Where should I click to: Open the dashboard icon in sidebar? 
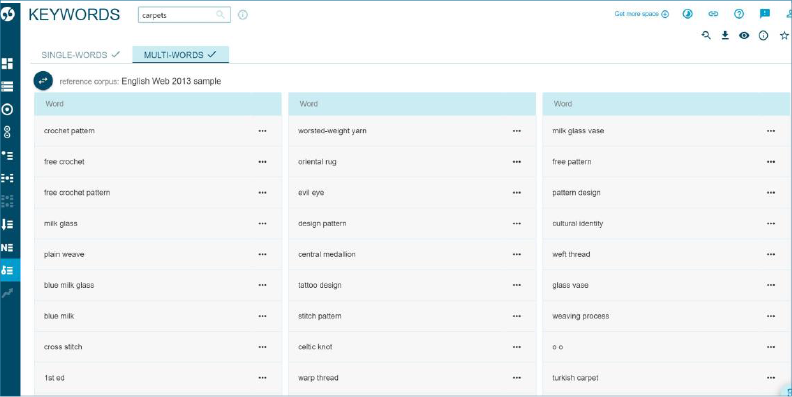tap(7, 64)
